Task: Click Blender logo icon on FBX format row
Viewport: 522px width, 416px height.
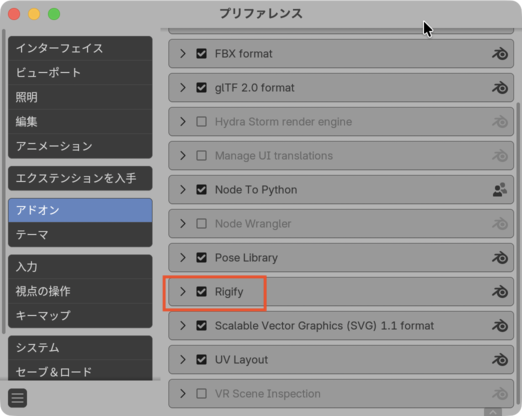Action: point(500,54)
